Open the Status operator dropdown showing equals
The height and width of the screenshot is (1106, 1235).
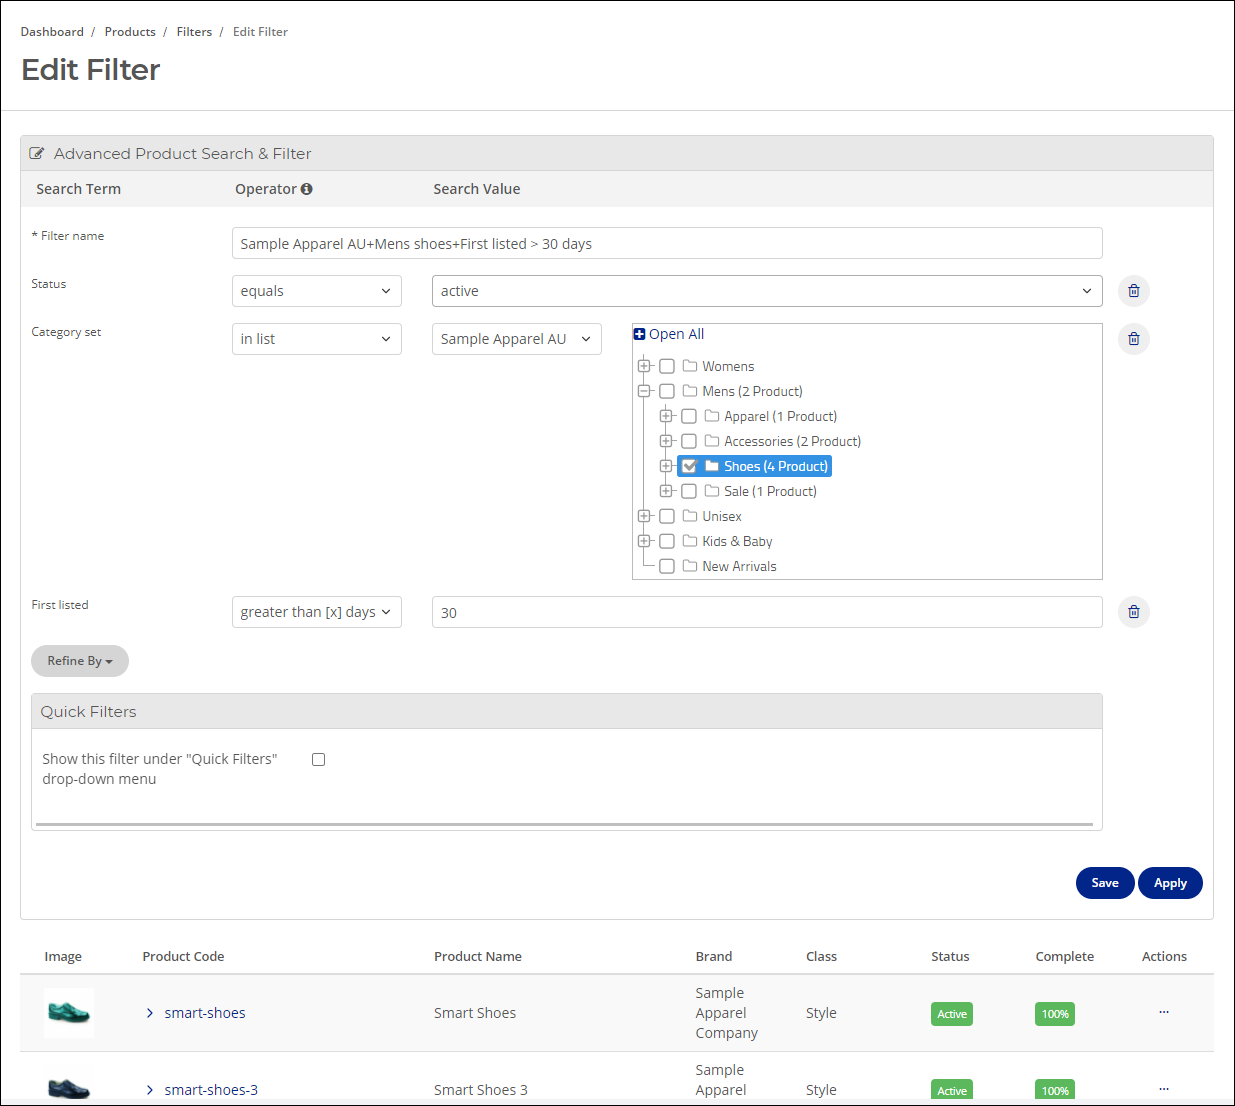(x=317, y=291)
